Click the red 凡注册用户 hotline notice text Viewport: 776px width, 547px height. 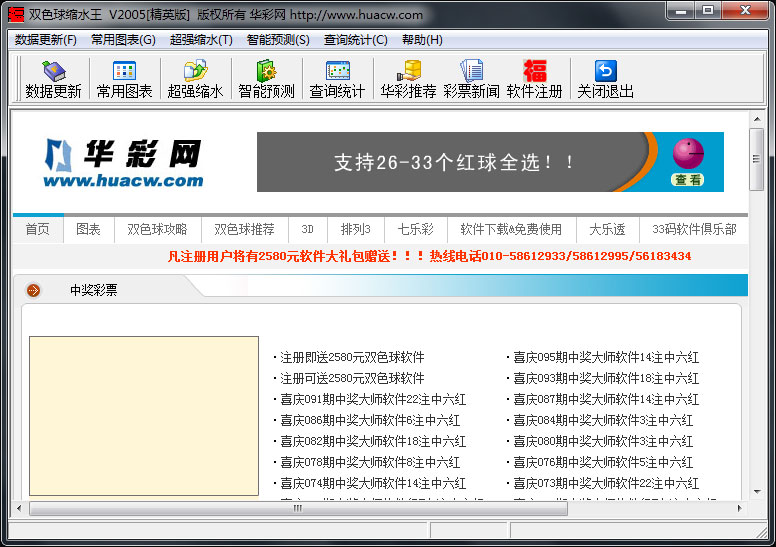click(x=429, y=256)
